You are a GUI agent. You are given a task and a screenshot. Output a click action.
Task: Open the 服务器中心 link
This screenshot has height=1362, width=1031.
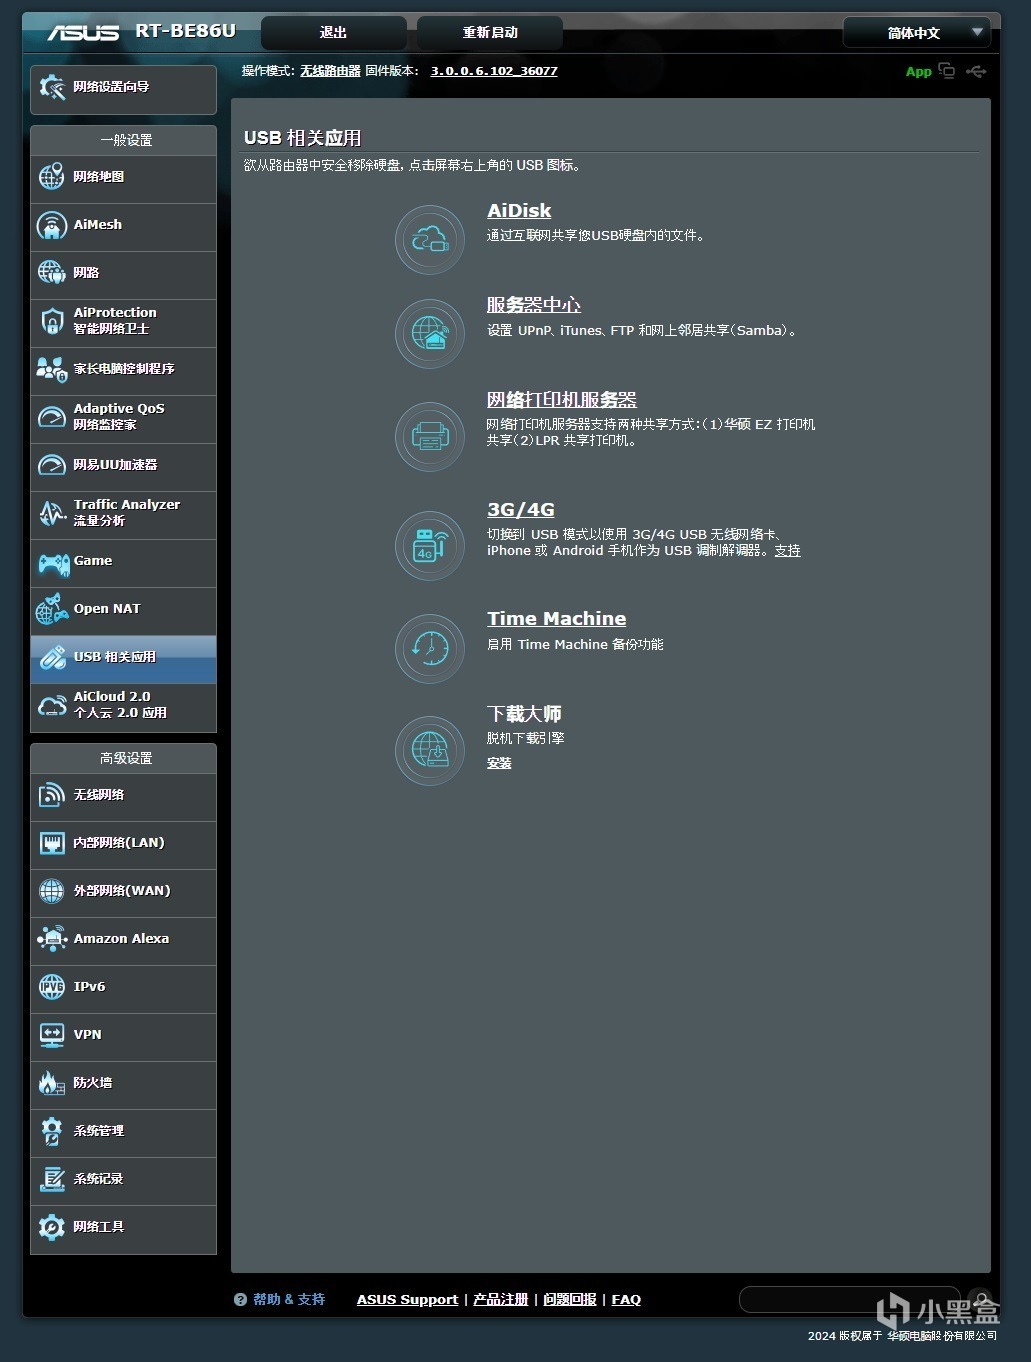click(x=534, y=305)
